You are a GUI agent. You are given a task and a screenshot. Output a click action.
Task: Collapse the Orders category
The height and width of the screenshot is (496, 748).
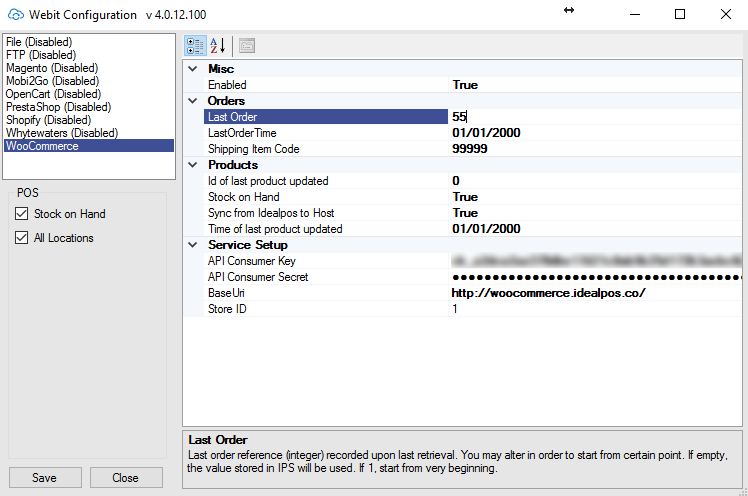[193, 101]
